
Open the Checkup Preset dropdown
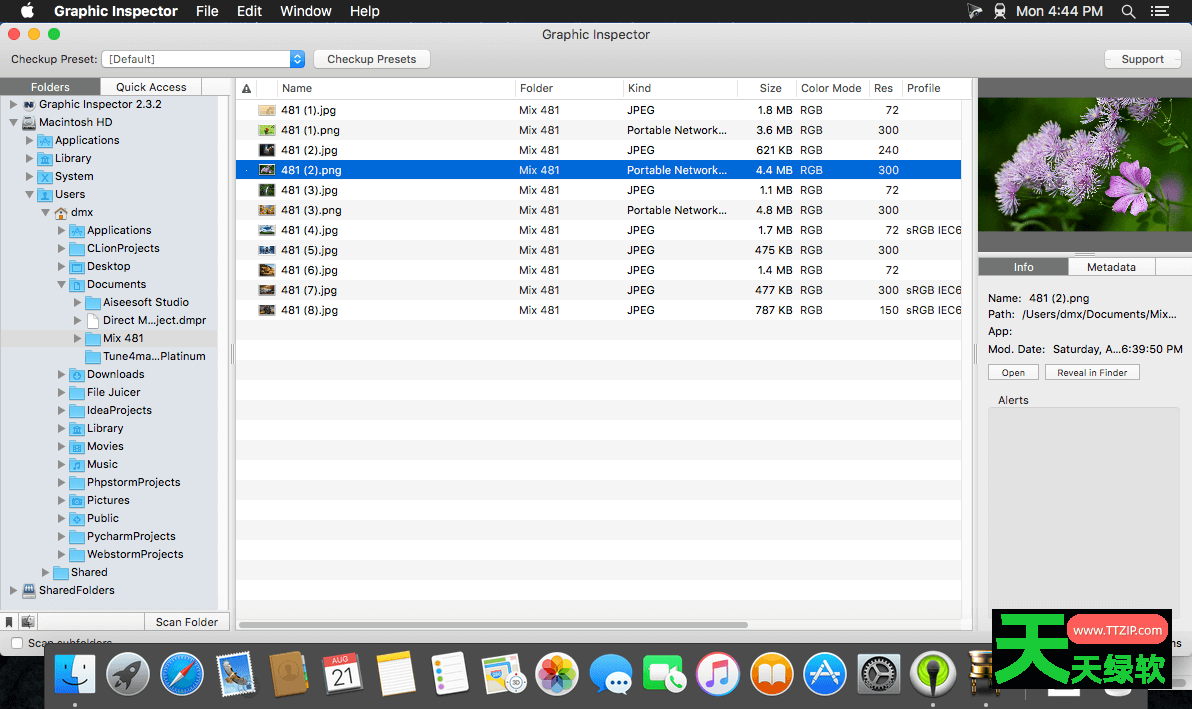coord(204,59)
